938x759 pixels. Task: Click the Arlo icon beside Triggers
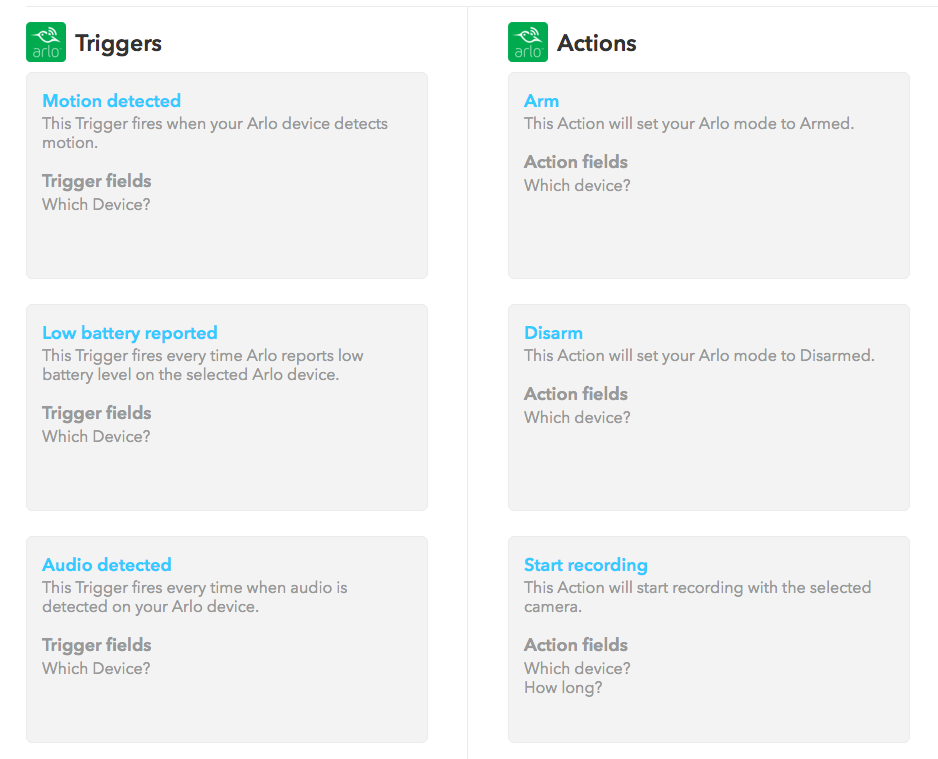pos(46,42)
